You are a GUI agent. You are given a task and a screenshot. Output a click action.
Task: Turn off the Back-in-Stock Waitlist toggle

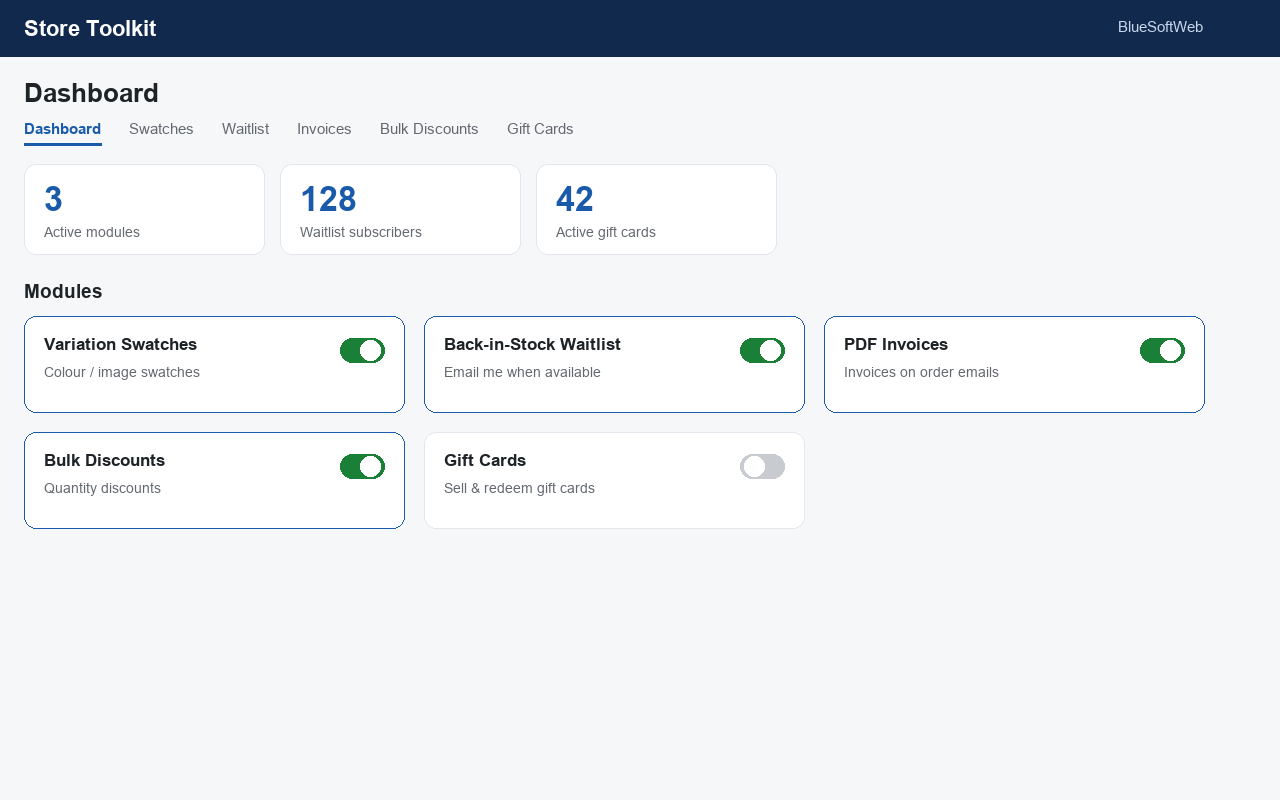[762, 350]
